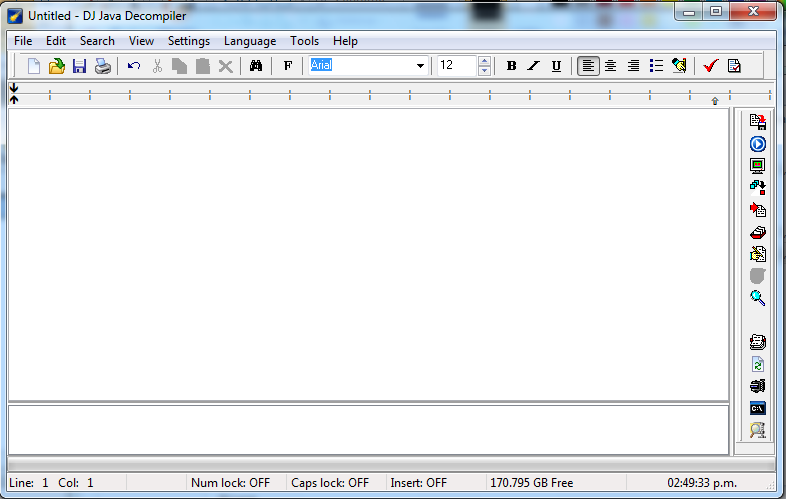786x499 pixels.
Task: Toggle bold formatting
Action: [511, 66]
